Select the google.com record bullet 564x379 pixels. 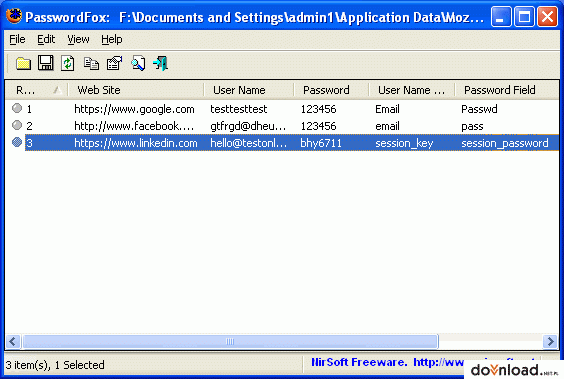17,108
